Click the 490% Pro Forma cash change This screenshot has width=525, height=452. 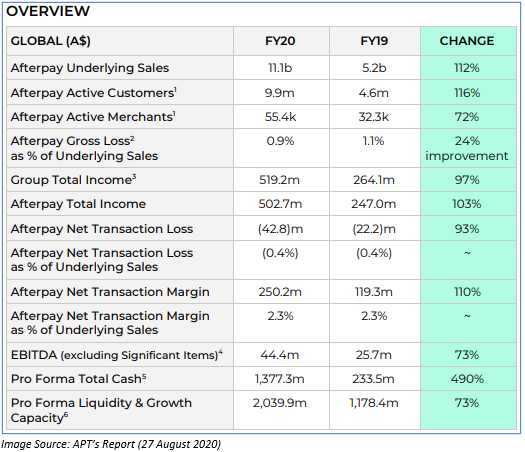tap(467, 379)
